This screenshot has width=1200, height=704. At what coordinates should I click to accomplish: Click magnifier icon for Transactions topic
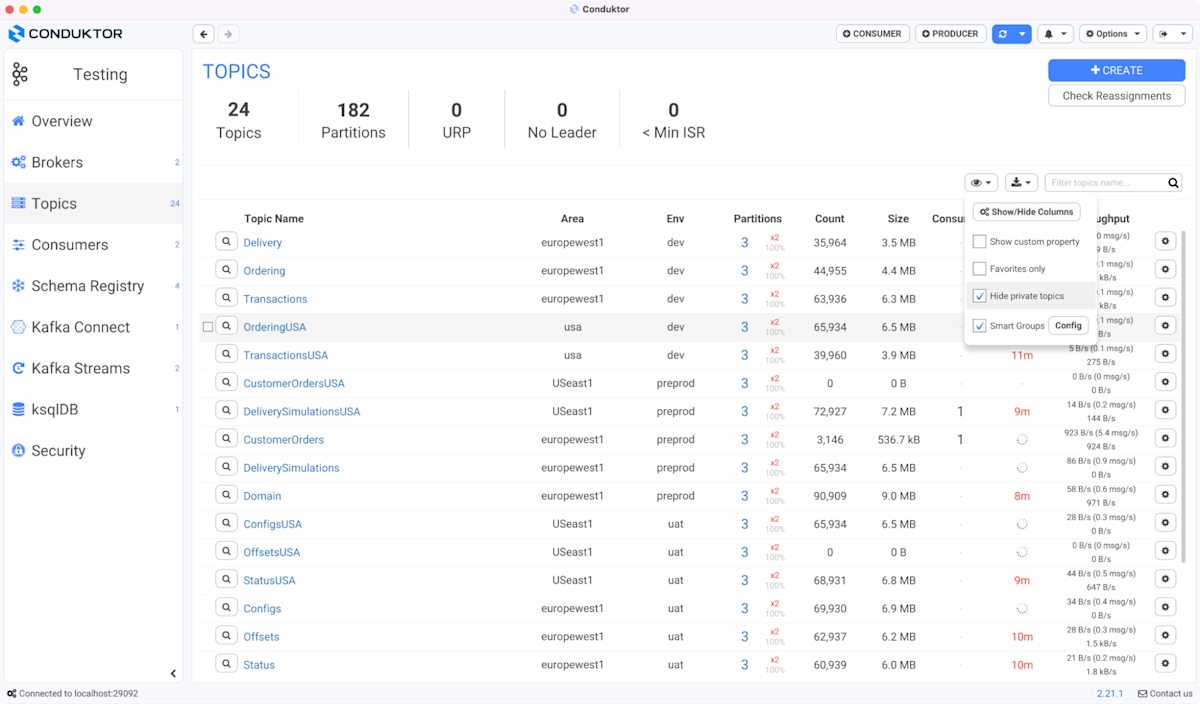(x=226, y=298)
